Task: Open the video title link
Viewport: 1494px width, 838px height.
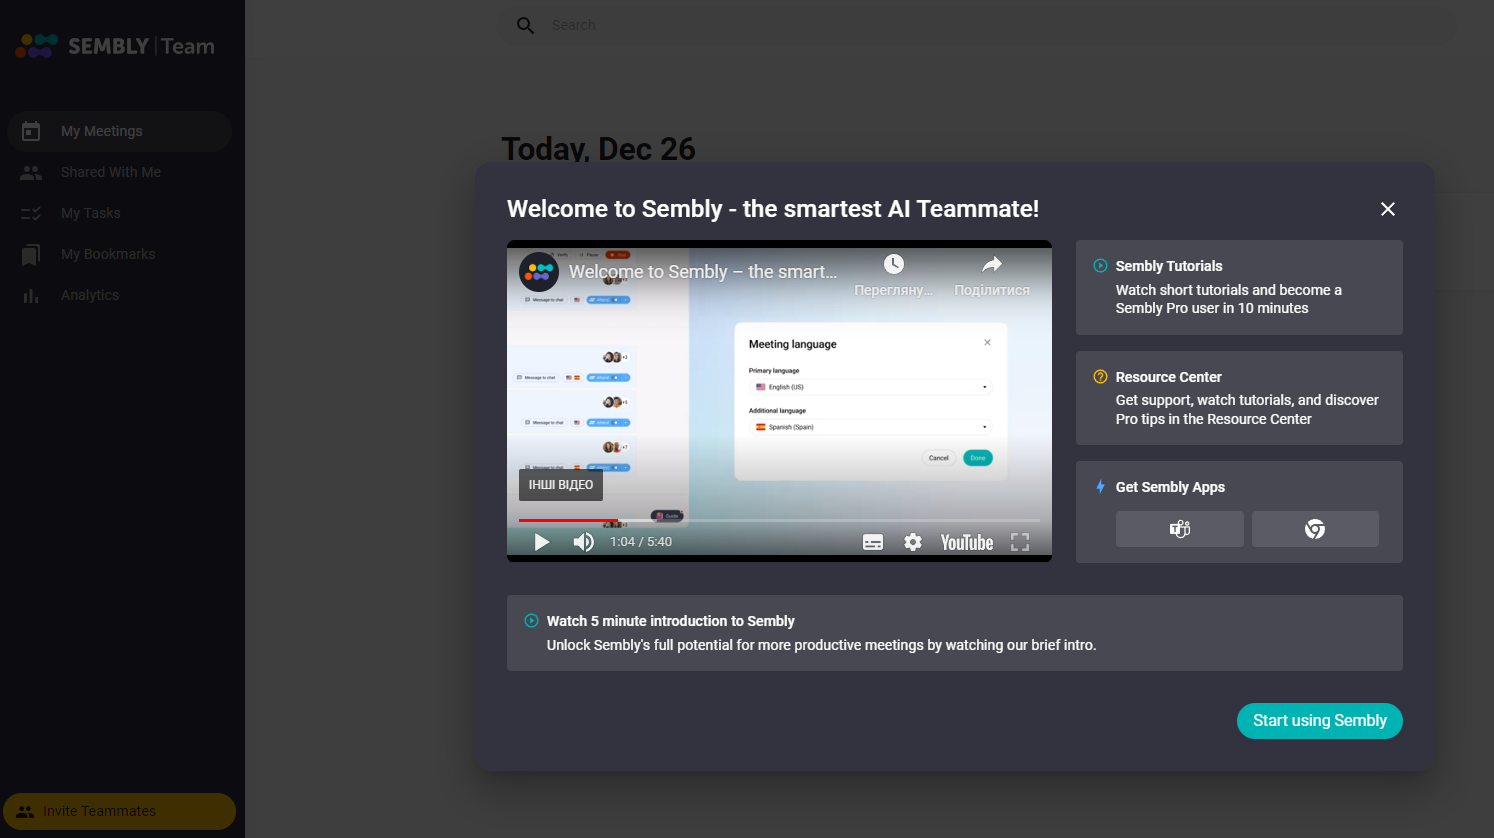Action: tap(703, 272)
